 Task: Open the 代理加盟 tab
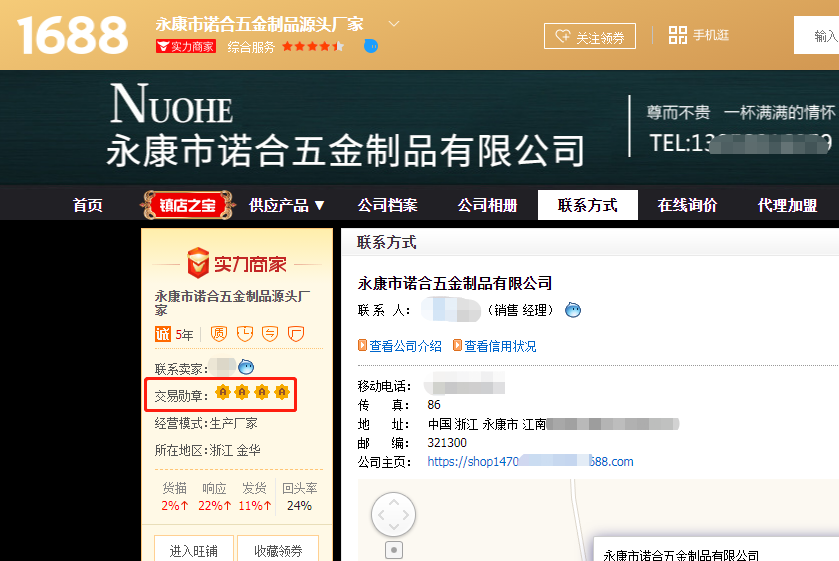pyautogui.click(x=788, y=205)
